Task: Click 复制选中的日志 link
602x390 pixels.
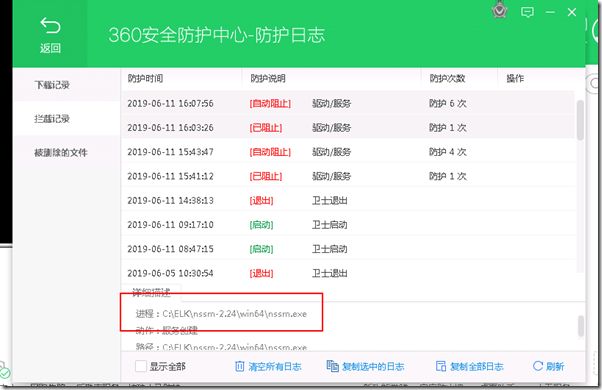Action: 373,367
